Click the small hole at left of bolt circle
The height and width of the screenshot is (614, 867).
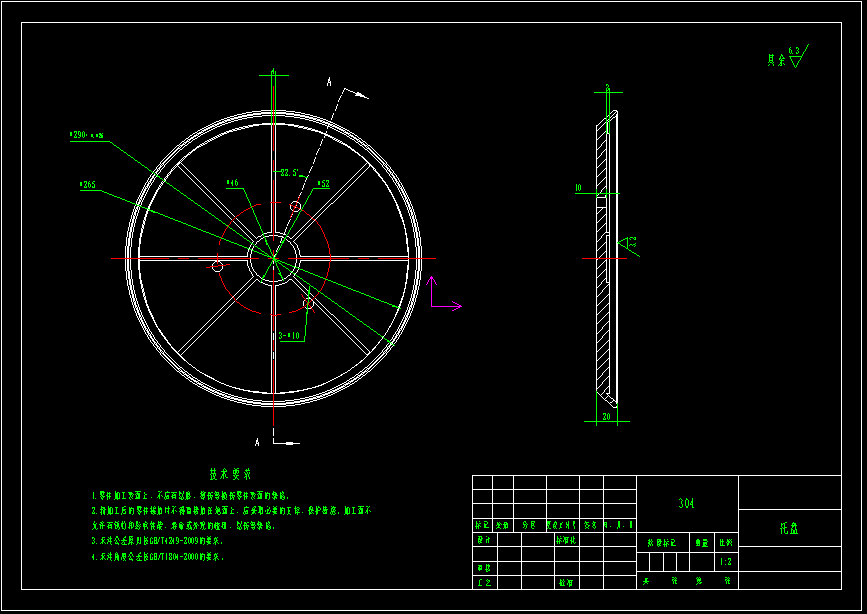pos(217,267)
